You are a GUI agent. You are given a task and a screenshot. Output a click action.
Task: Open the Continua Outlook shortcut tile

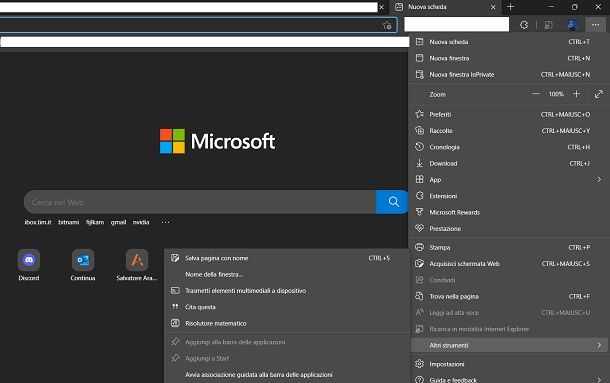click(x=83, y=265)
